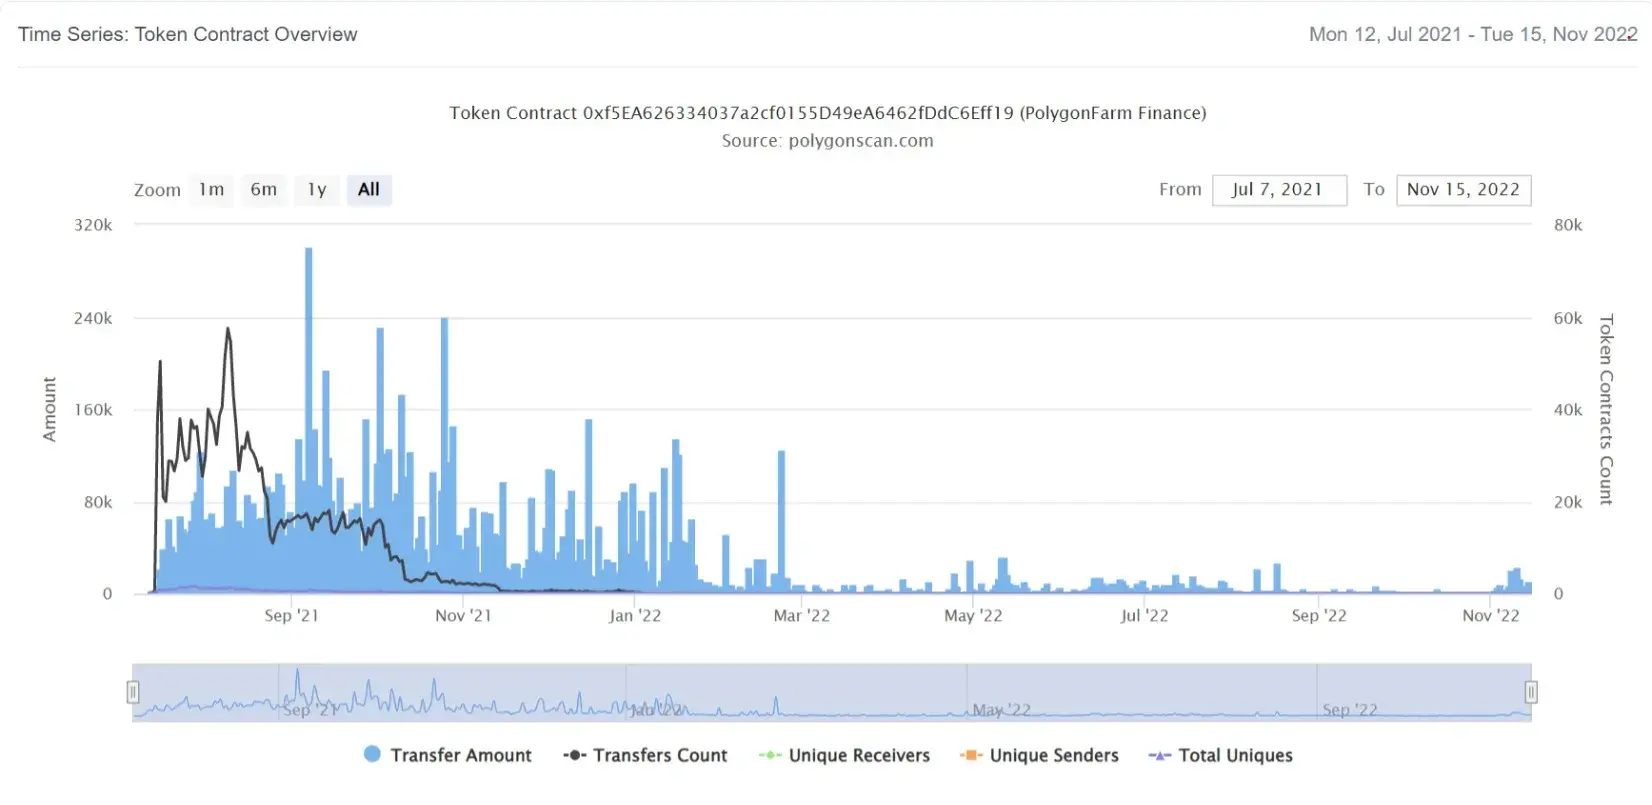Click the green Unique Receivers legend marker

point(770,755)
